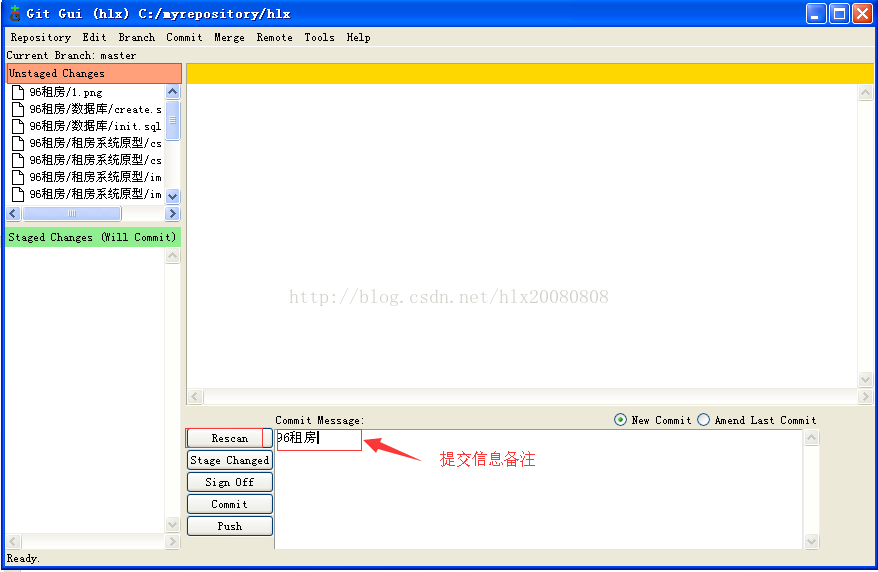Click the Unstaged Changes list scroll left arrow
Image resolution: width=878 pixels, height=572 pixels.
pos(13,213)
